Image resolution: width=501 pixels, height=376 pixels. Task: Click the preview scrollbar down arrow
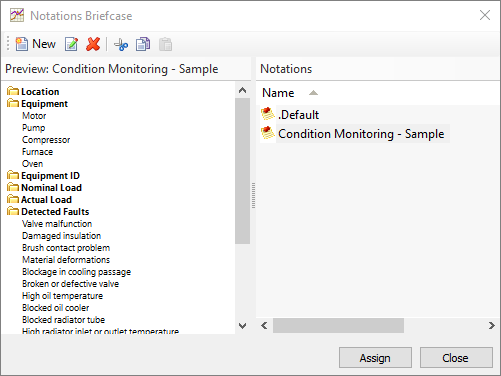tap(243, 326)
